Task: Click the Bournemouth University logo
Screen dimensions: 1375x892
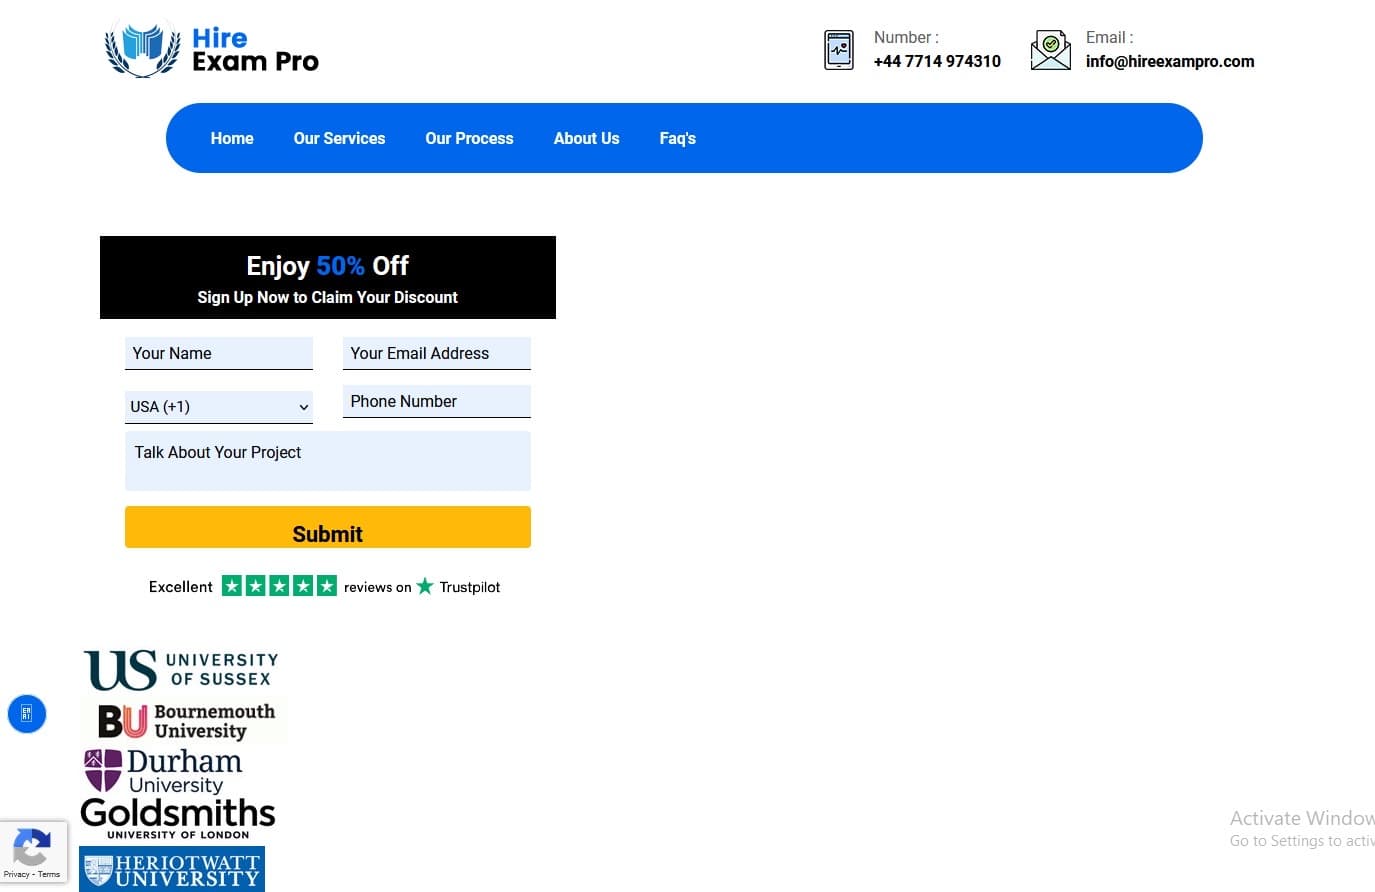Action: tap(183, 719)
